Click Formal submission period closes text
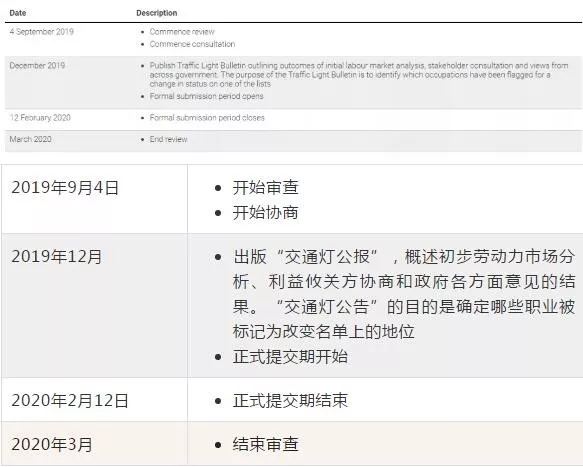 [207, 118]
